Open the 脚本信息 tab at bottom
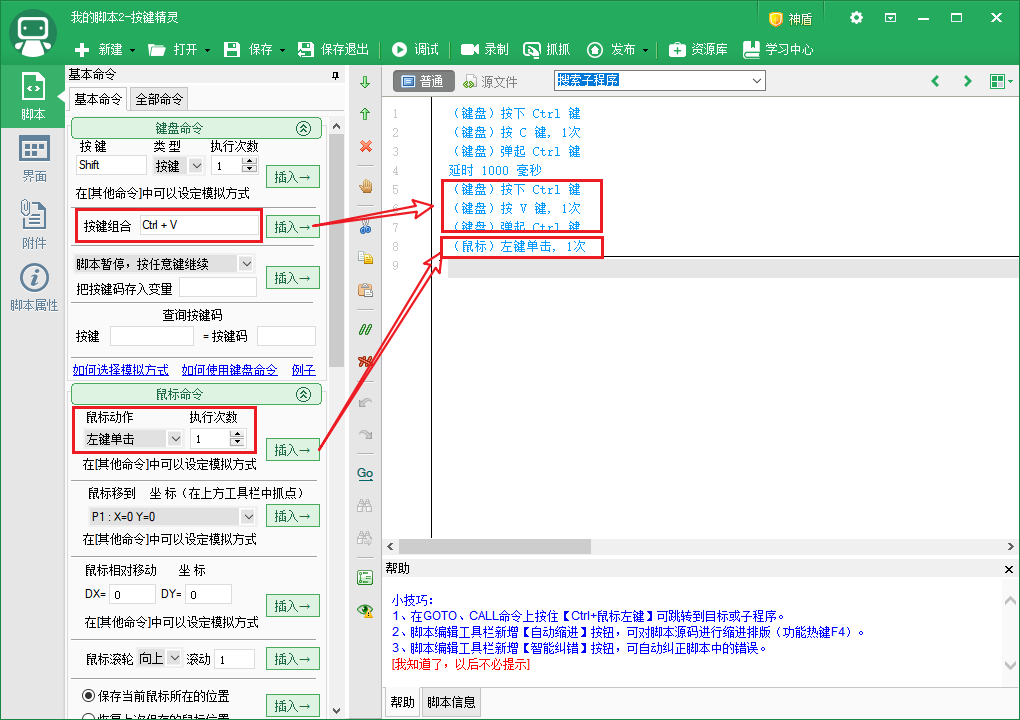1020x720 pixels. click(451, 702)
